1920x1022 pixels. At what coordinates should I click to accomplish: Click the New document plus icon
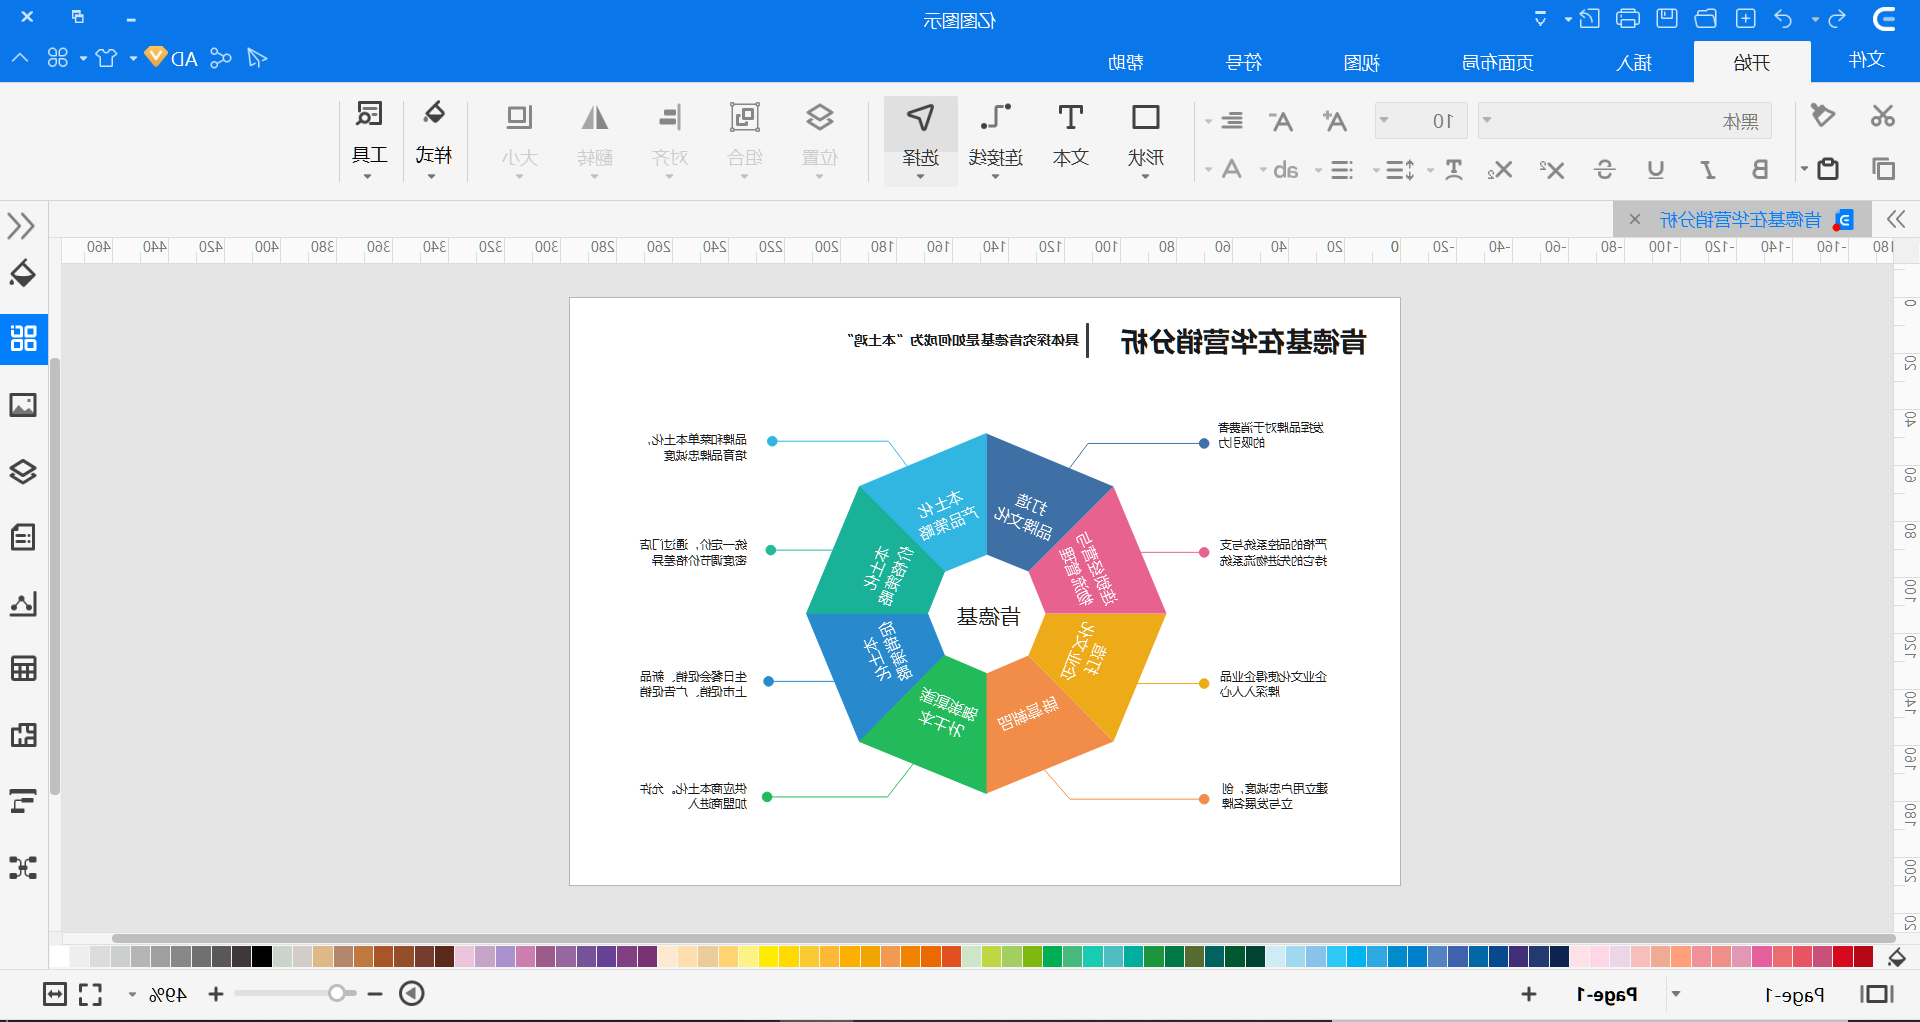point(1746,19)
